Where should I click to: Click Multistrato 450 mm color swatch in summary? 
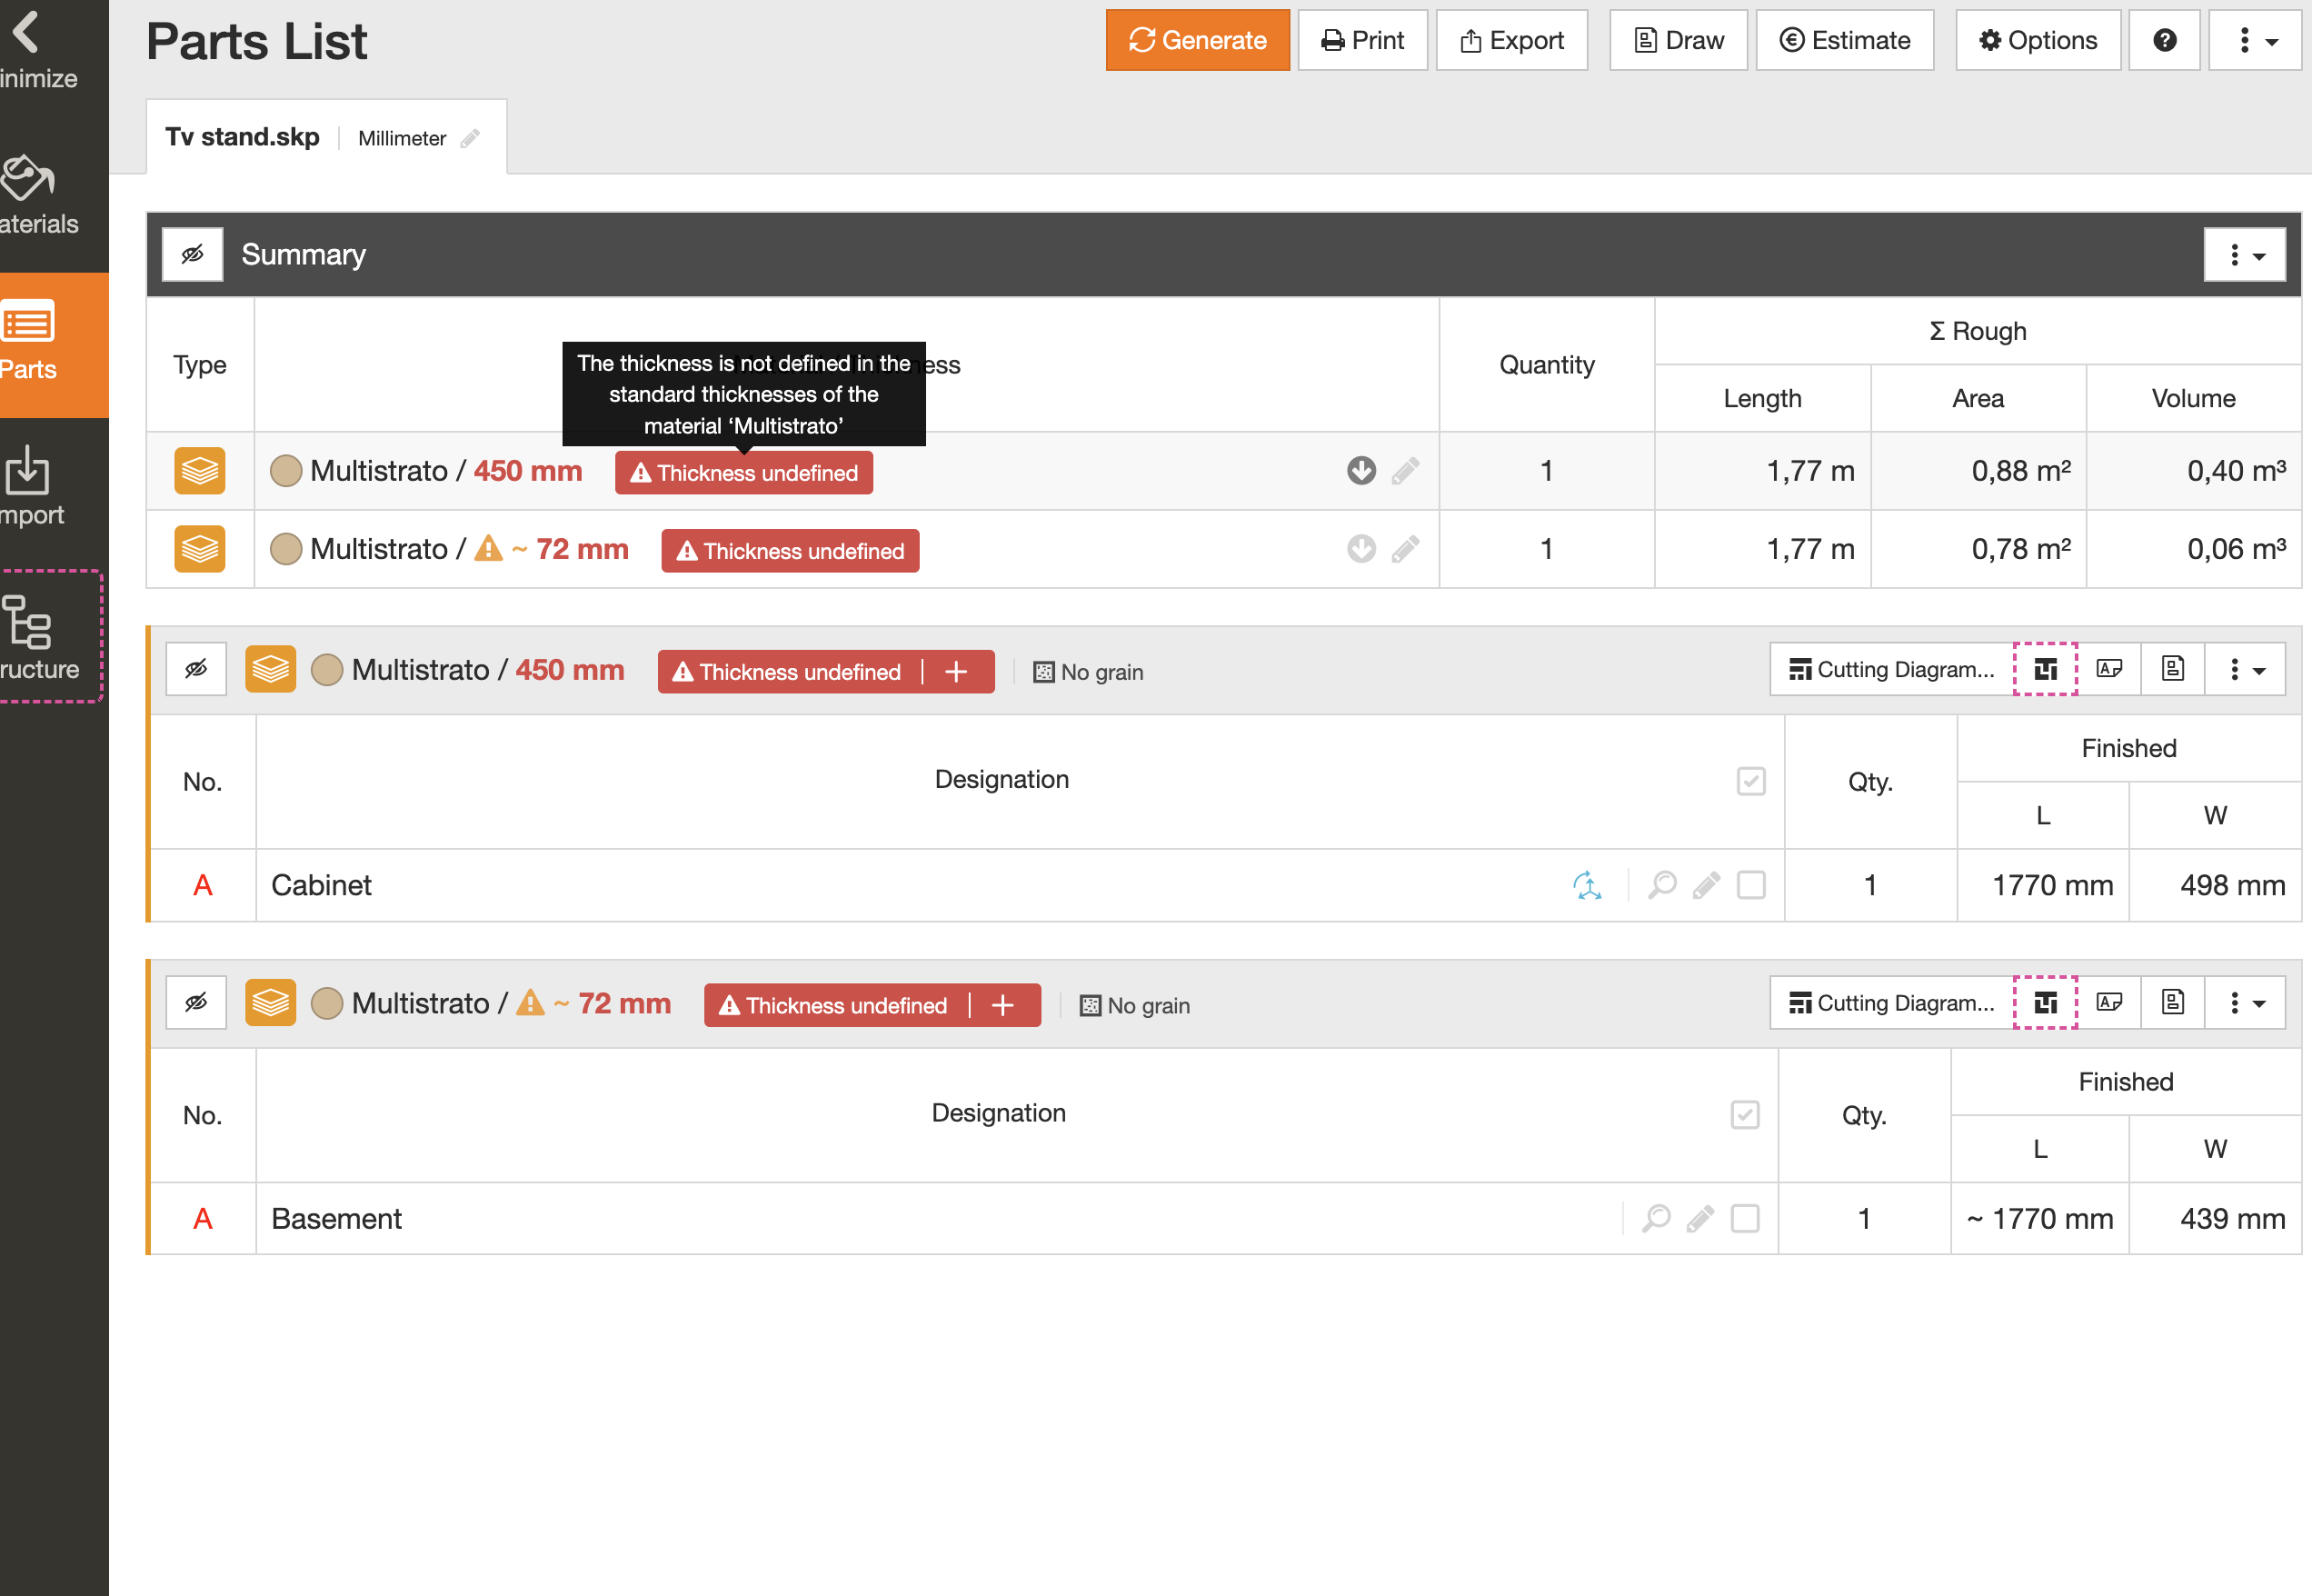click(x=286, y=471)
